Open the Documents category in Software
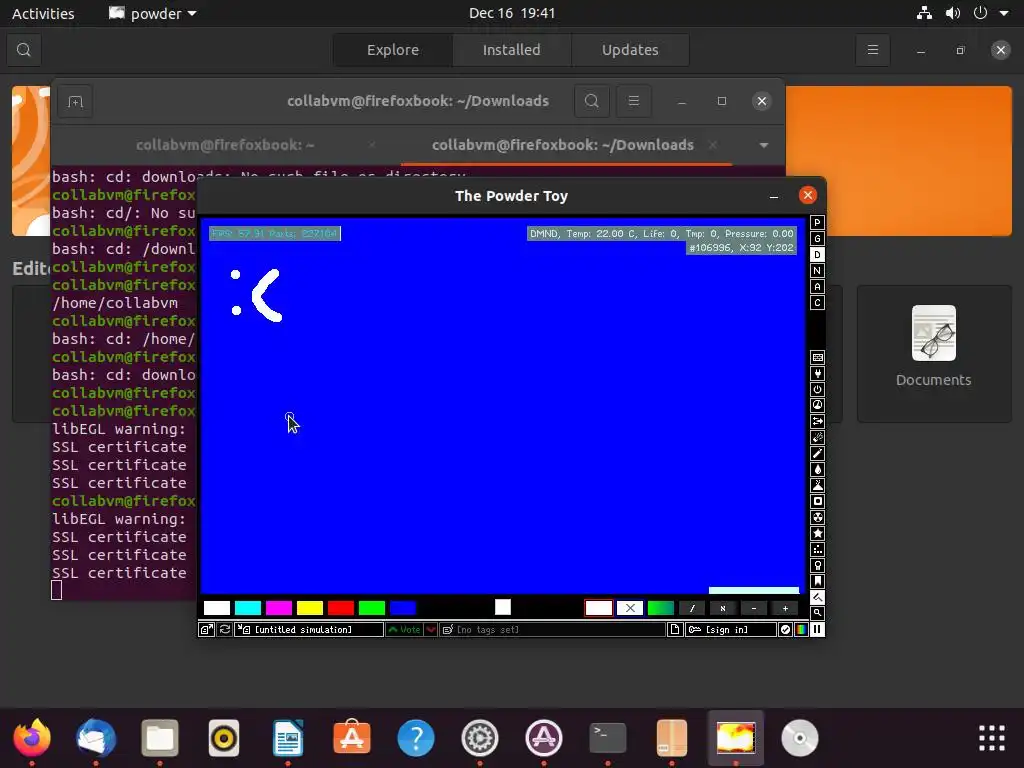This screenshot has width=1024, height=768. [x=934, y=353]
